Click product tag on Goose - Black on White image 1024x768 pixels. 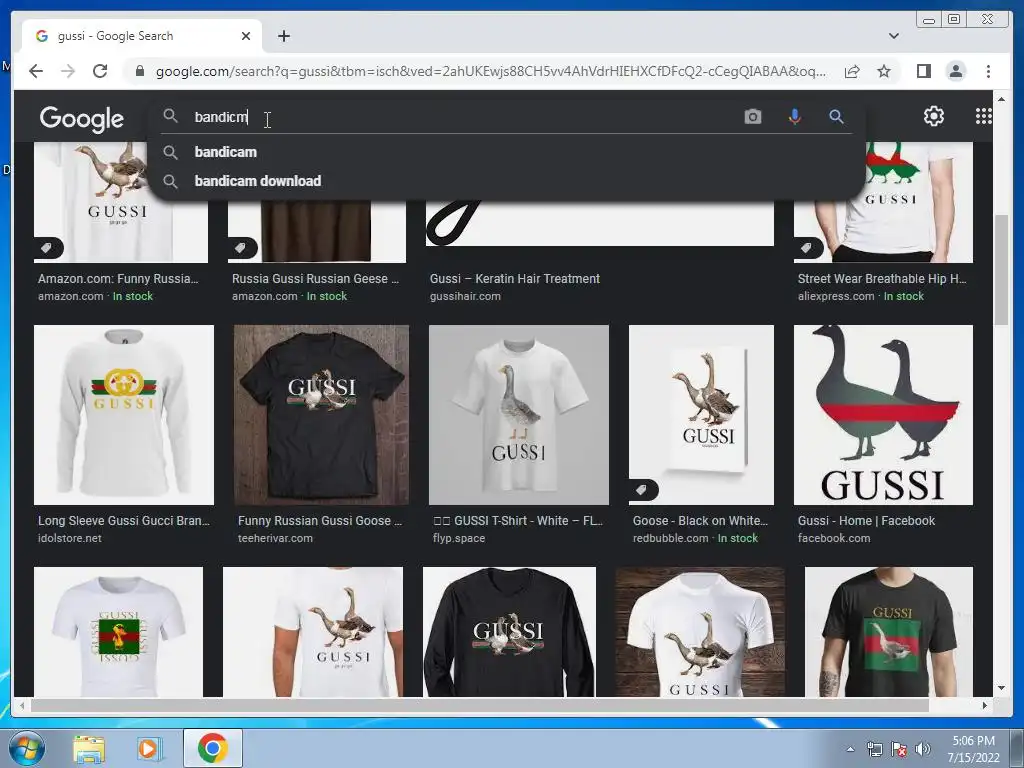click(643, 490)
